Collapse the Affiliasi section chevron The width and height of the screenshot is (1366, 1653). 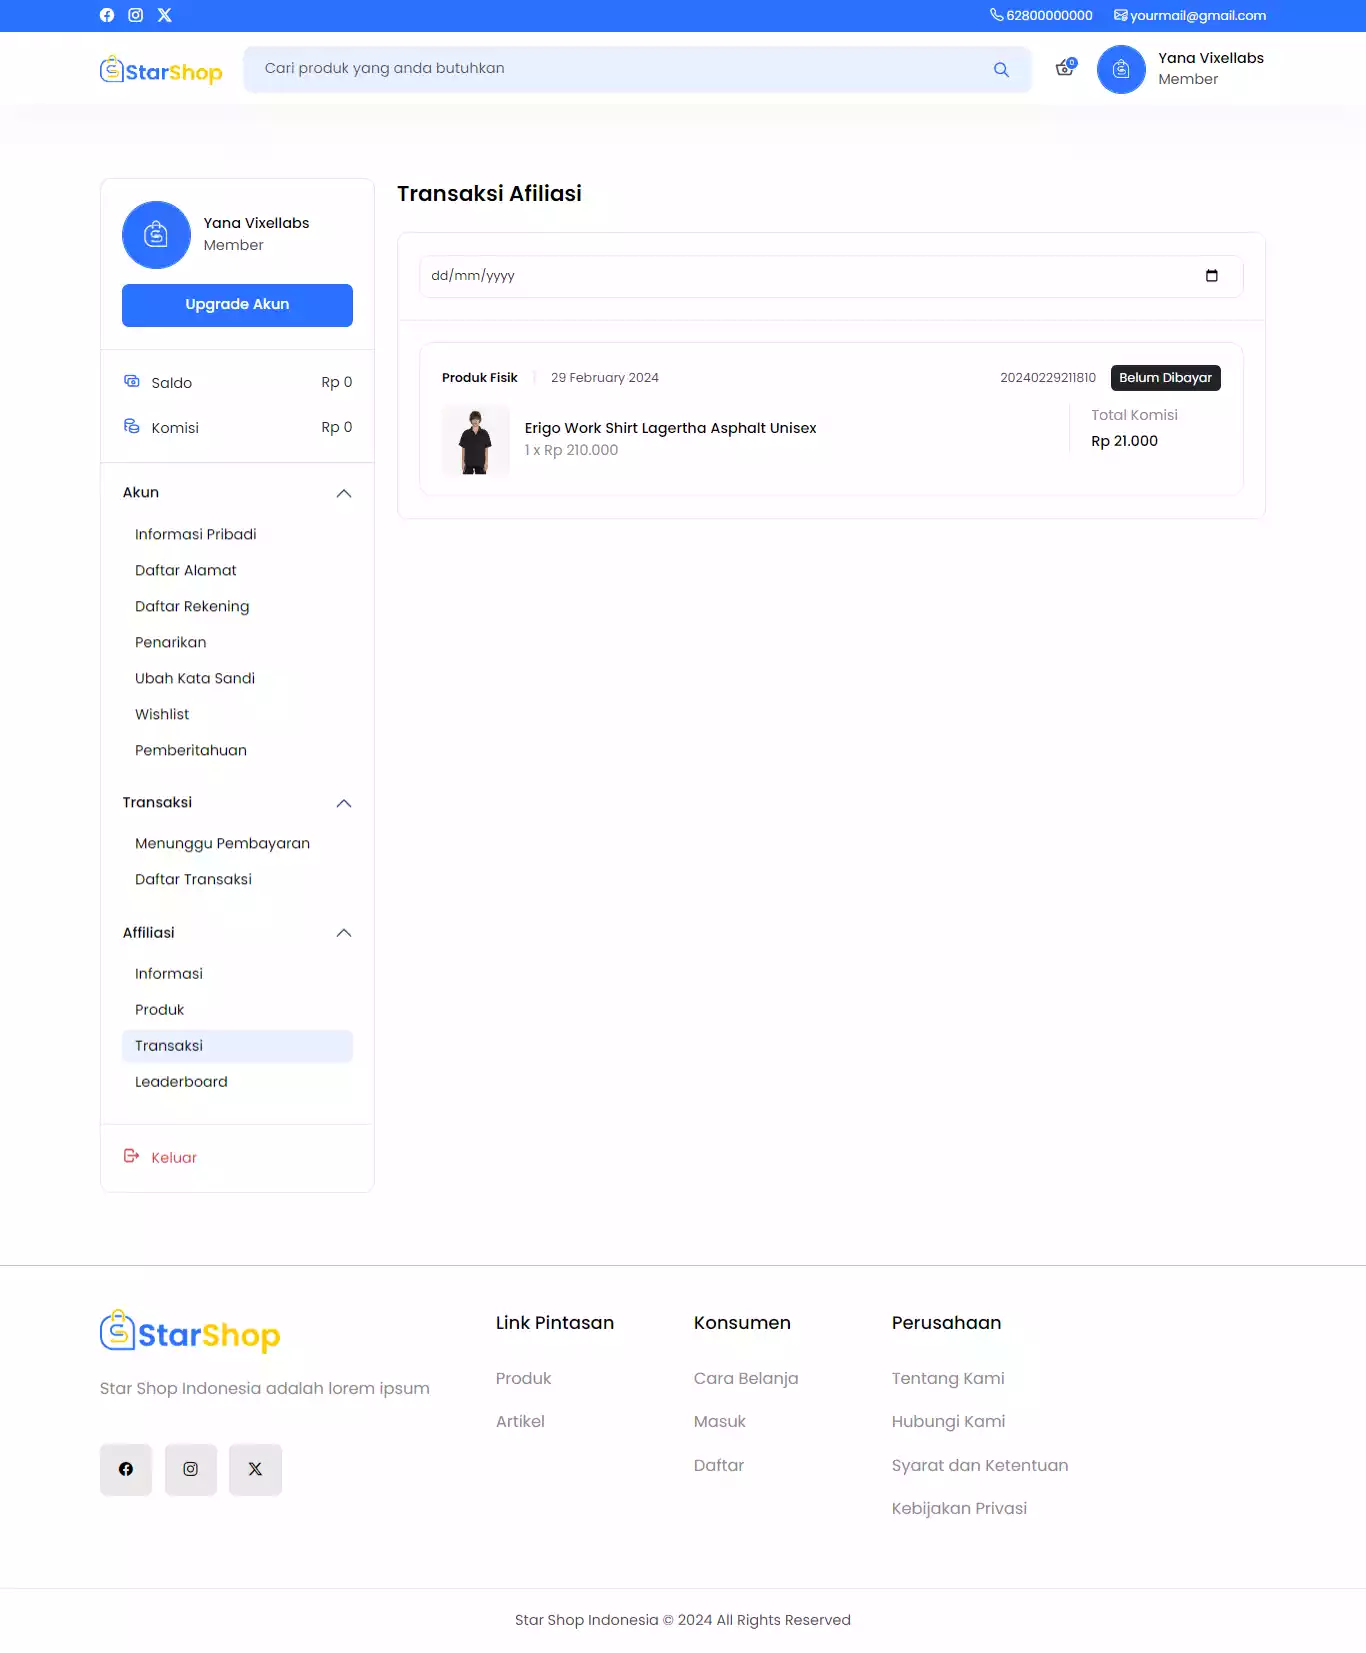(x=344, y=933)
